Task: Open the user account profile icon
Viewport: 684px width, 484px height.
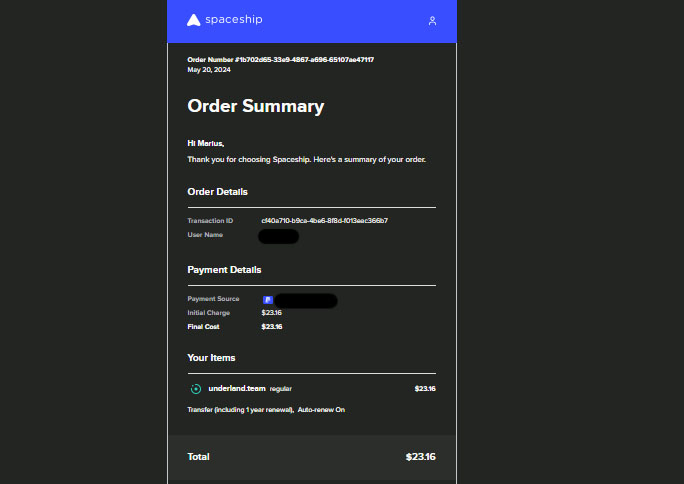Action: pyautogui.click(x=432, y=21)
